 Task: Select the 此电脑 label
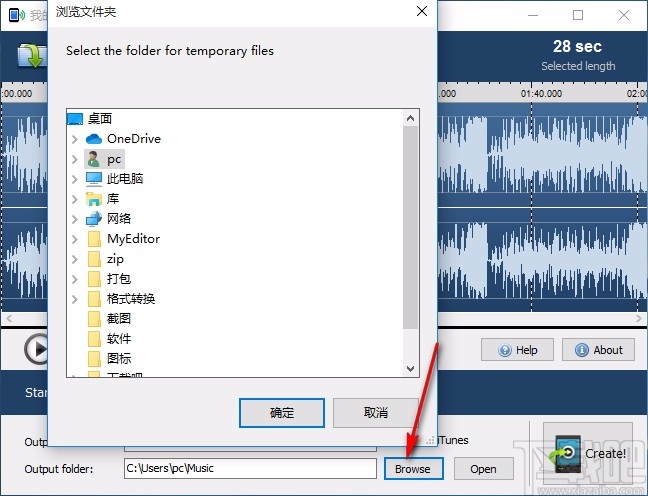(125, 179)
